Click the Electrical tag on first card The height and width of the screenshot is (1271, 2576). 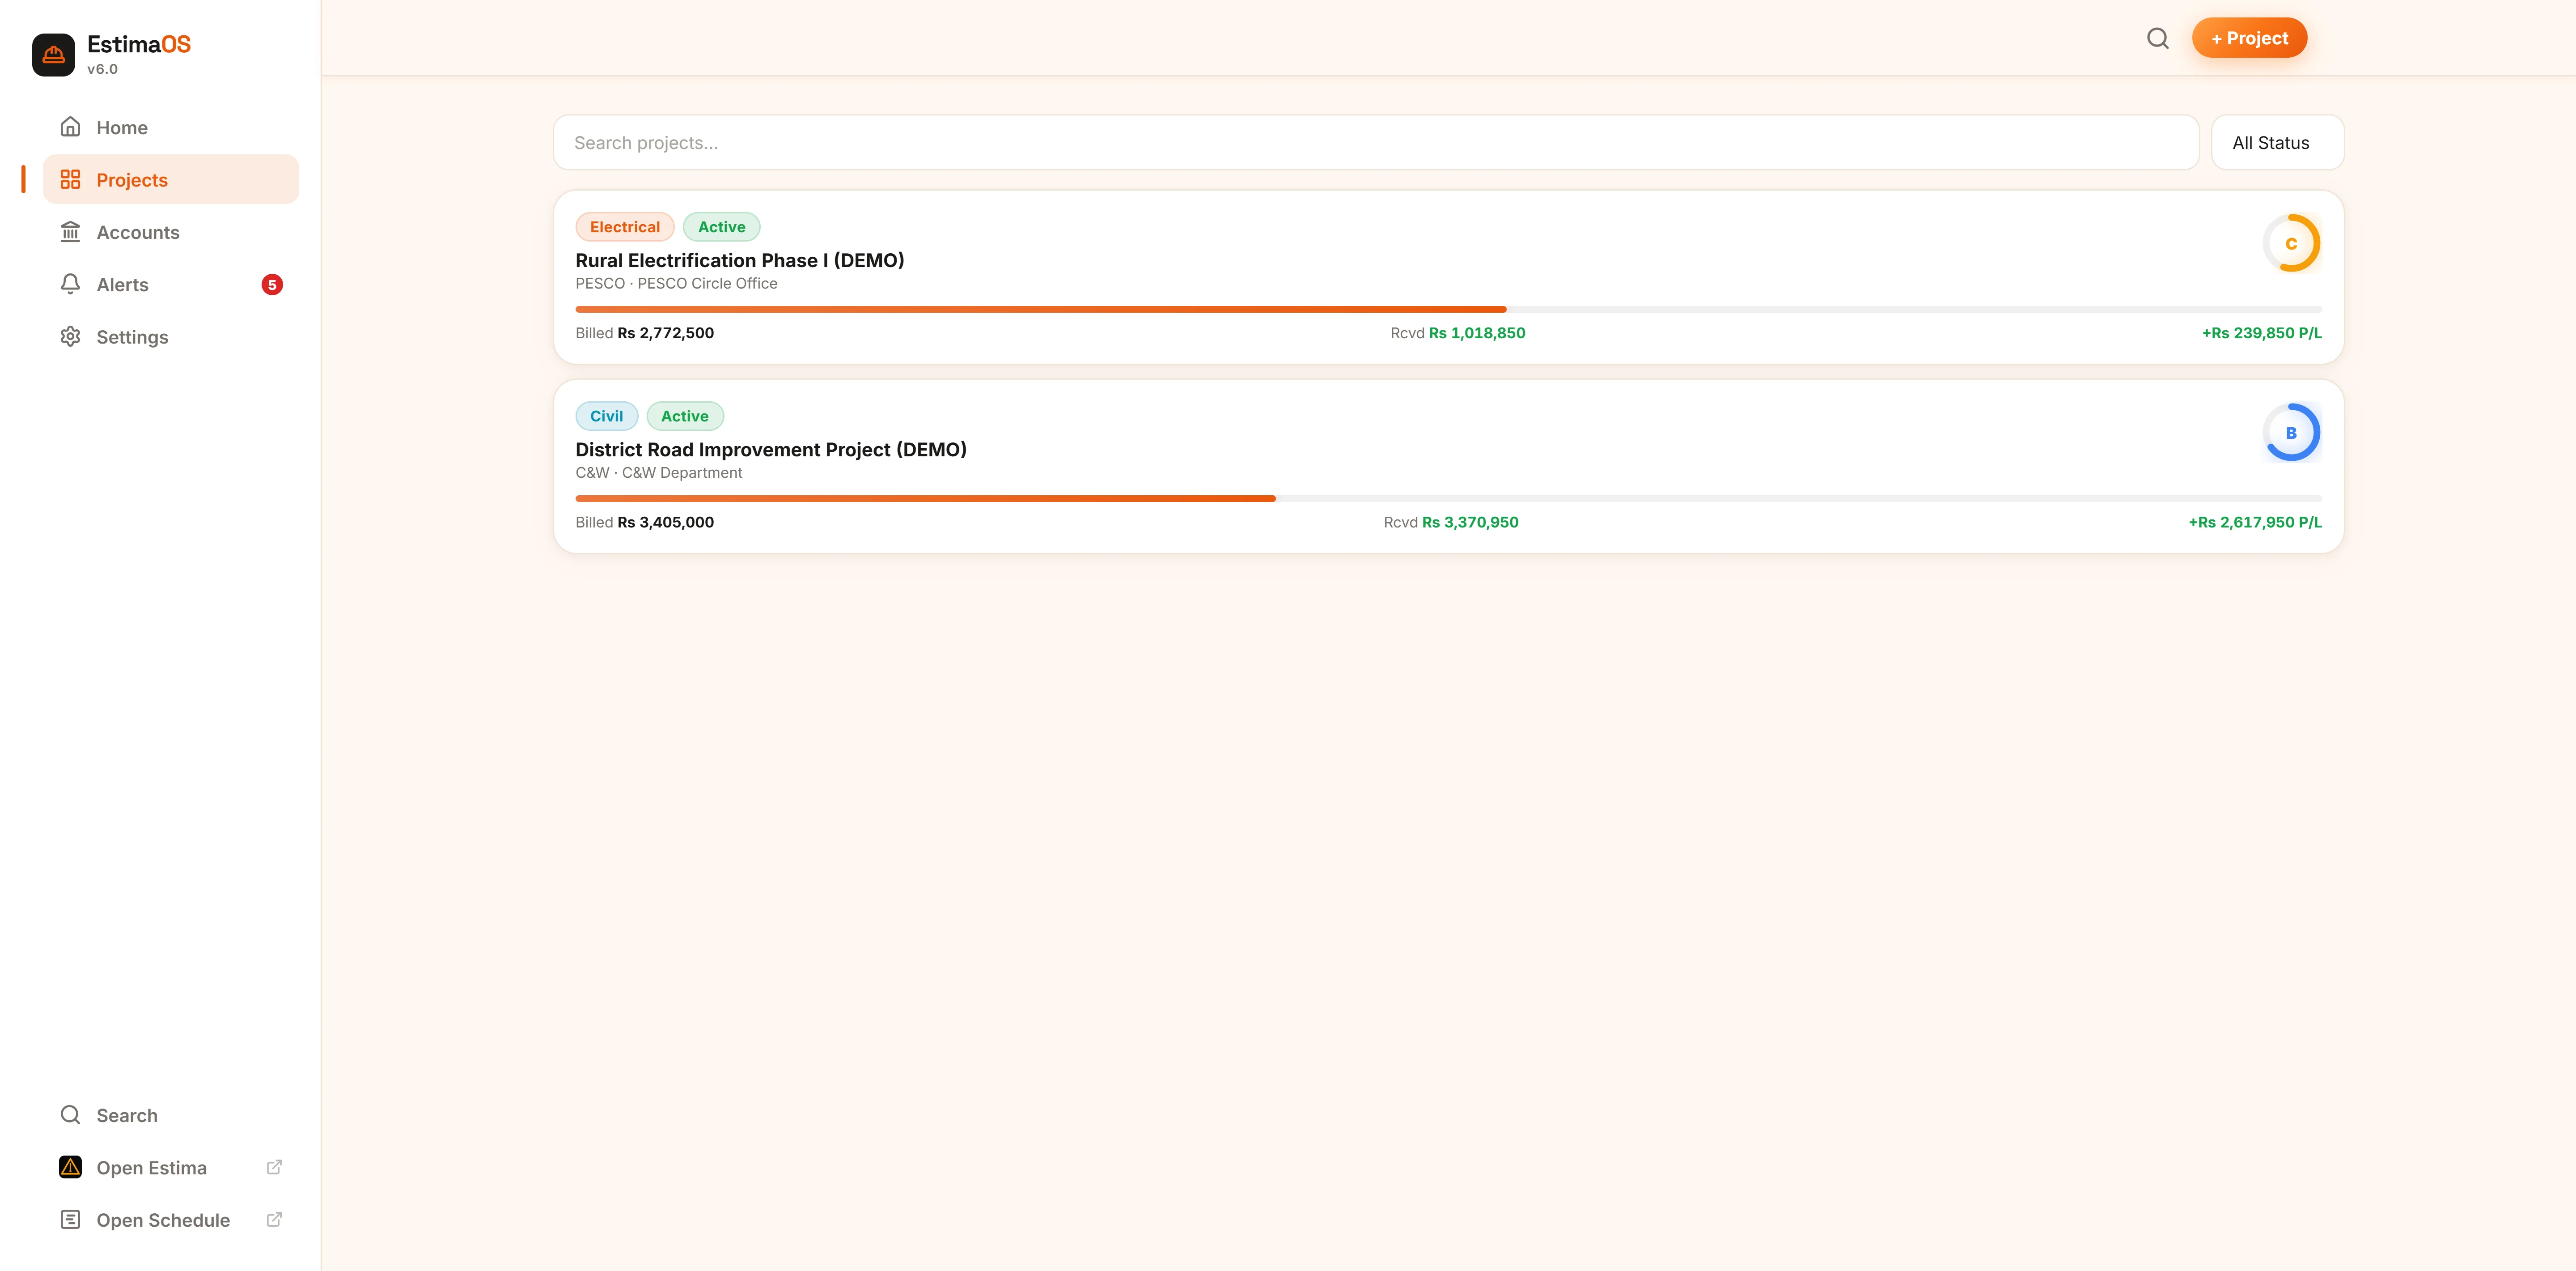point(625,227)
